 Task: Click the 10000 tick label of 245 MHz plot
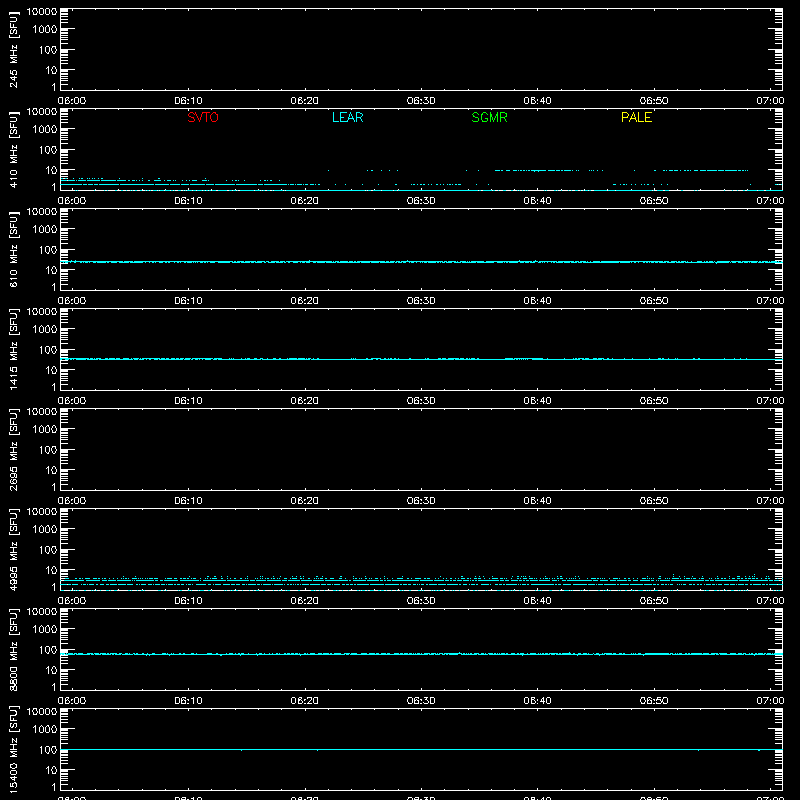[42, 12]
